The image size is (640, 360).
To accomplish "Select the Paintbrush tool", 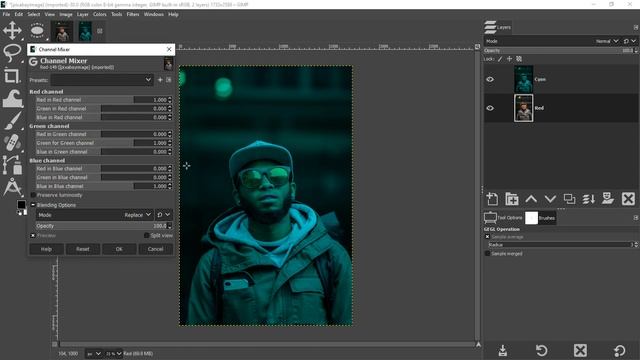I will pyautogui.click(x=12, y=121).
